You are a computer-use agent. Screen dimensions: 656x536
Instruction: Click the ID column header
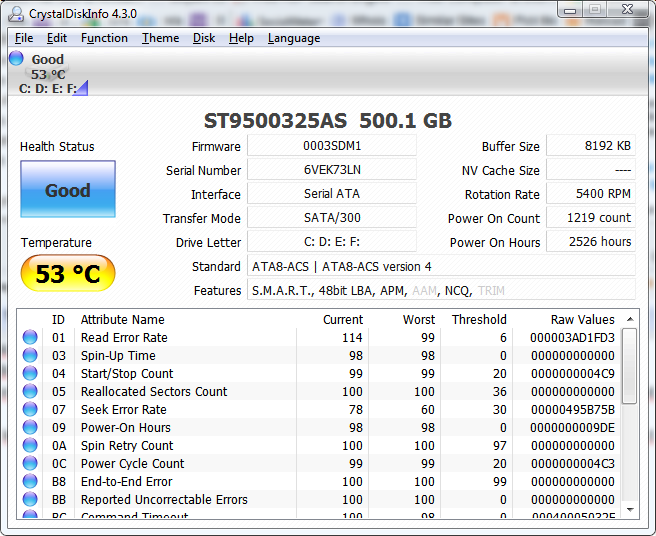58,319
